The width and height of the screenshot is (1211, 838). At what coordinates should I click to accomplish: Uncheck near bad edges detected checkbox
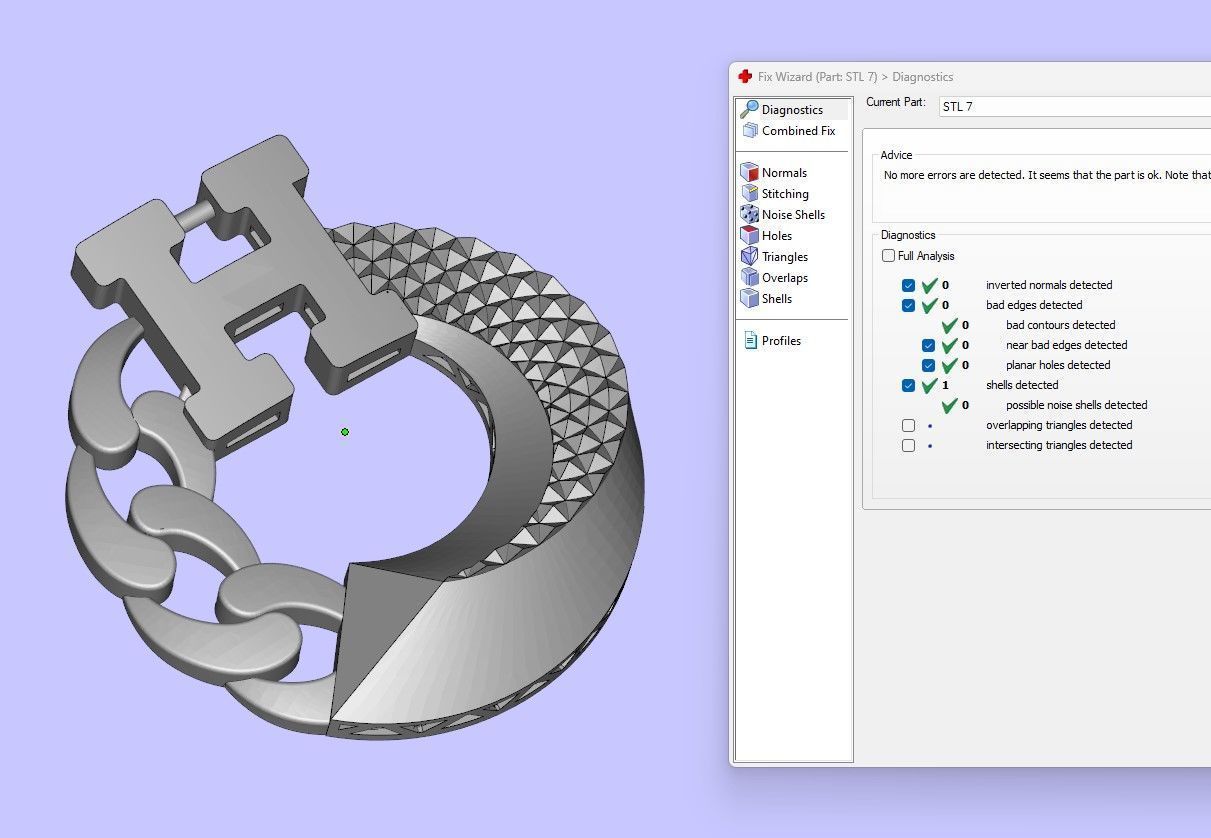click(x=928, y=345)
